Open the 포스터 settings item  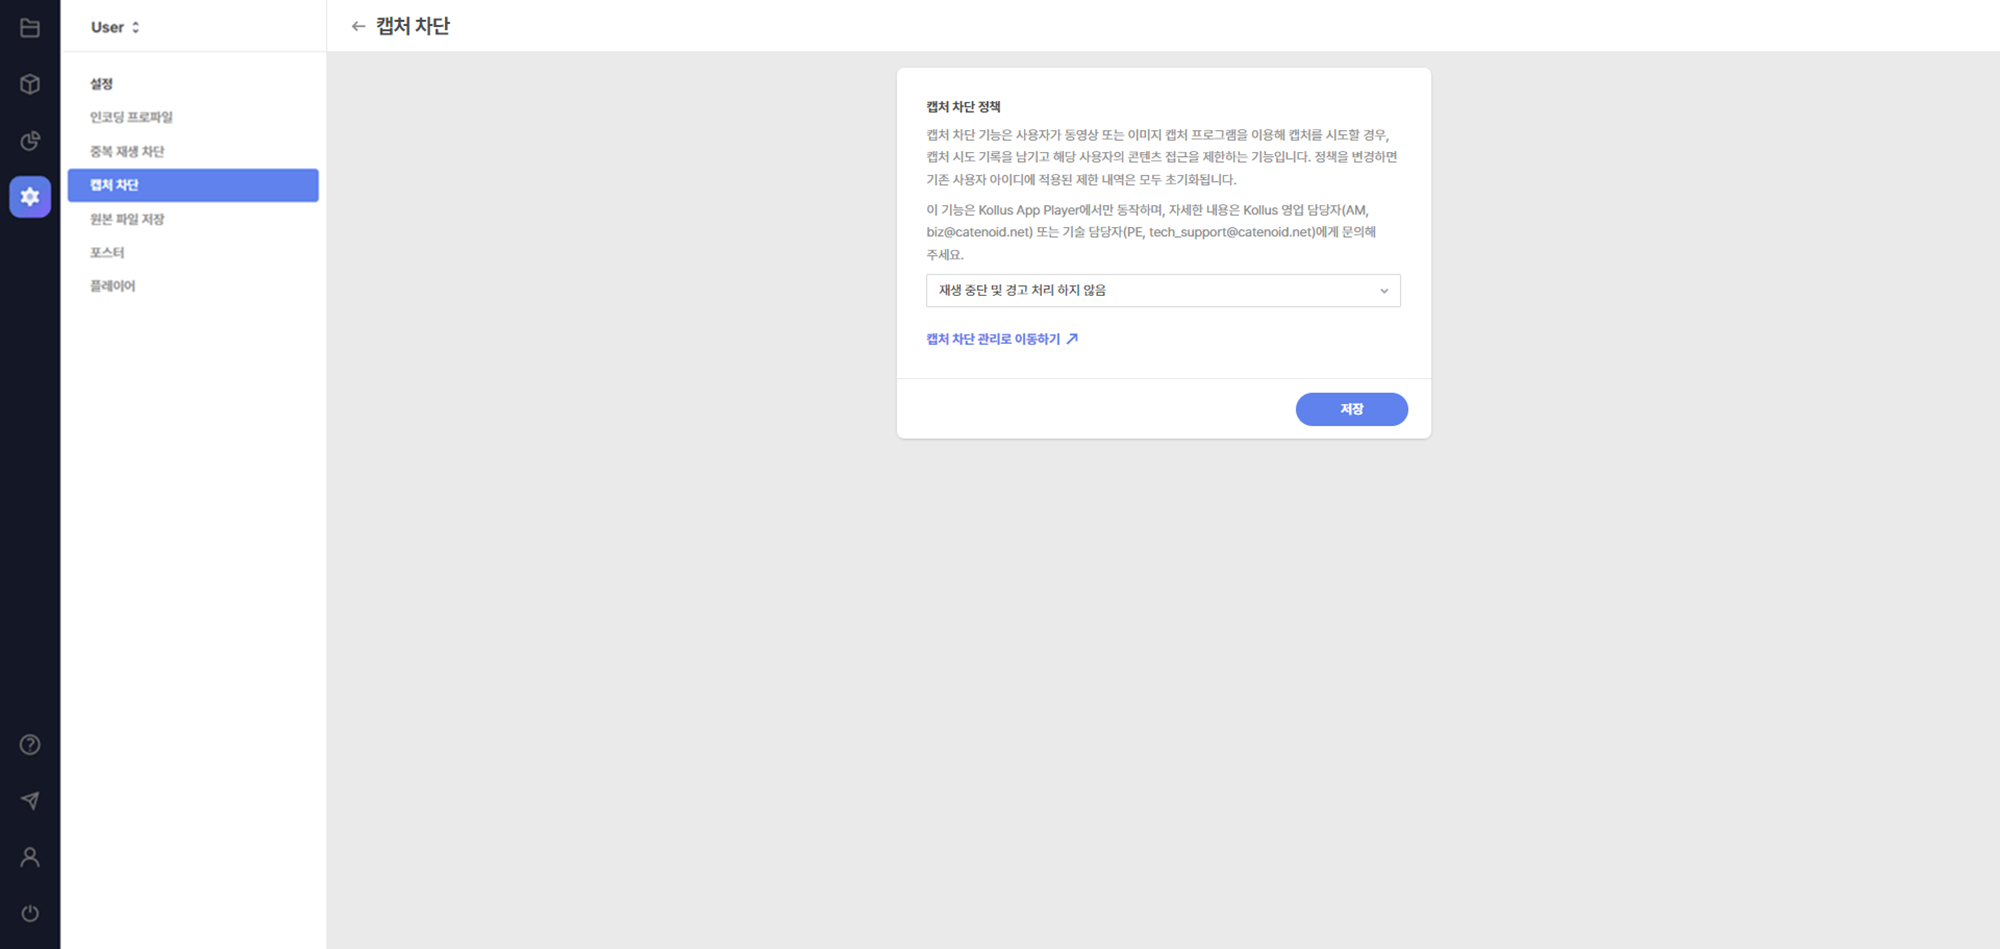click(107, 252)
